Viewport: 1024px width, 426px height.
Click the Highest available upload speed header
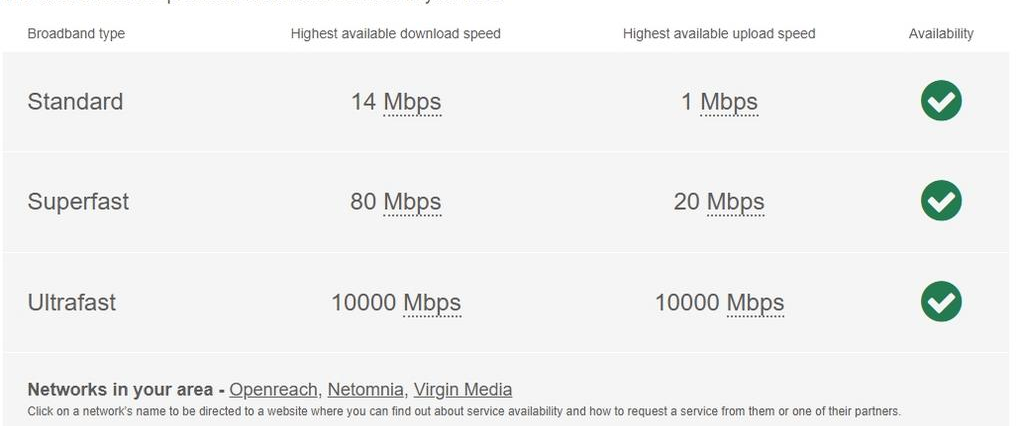(718, 34)
